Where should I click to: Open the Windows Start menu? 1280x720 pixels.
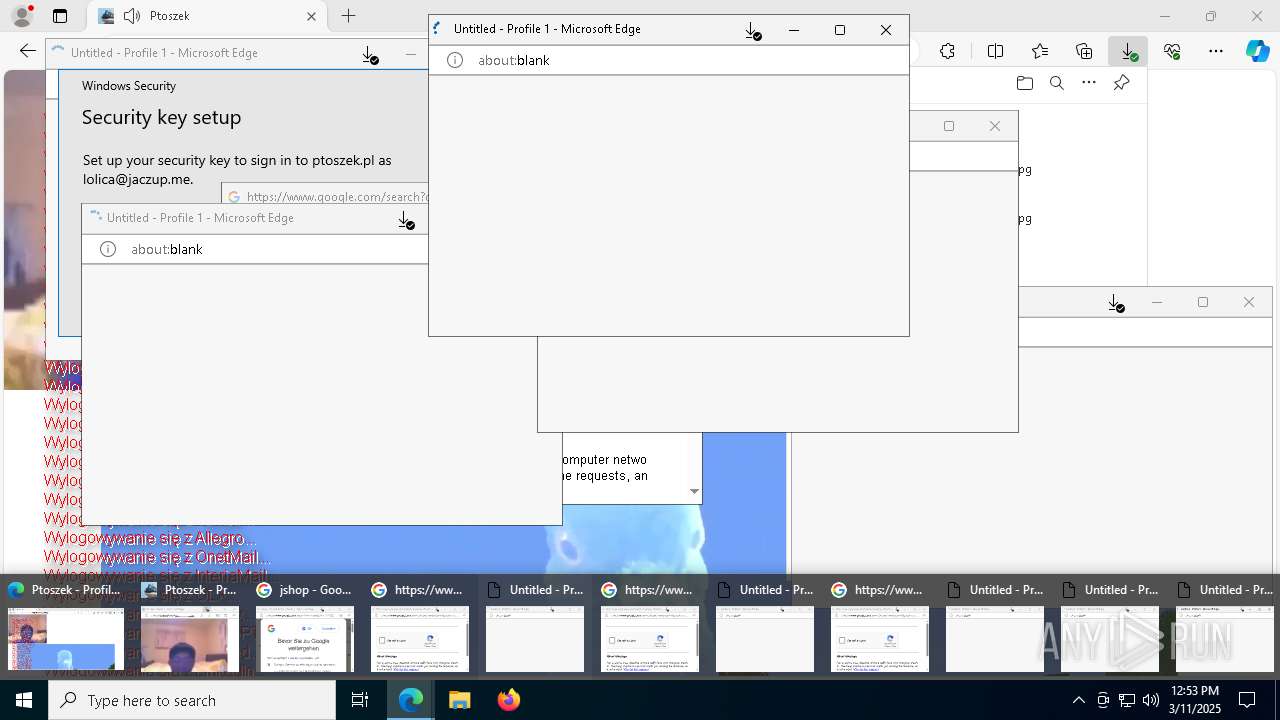24,700
